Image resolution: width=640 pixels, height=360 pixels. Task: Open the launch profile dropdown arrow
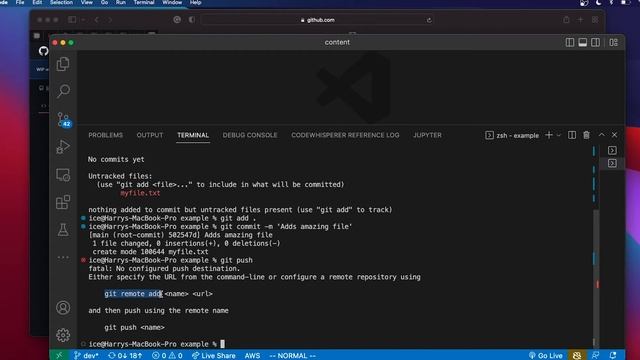coord(559,135)
